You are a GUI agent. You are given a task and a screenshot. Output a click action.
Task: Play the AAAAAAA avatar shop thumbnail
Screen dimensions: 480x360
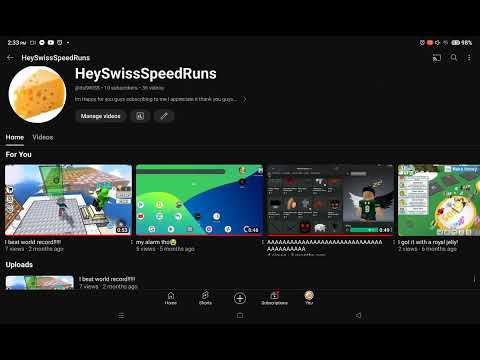point(330,200)
